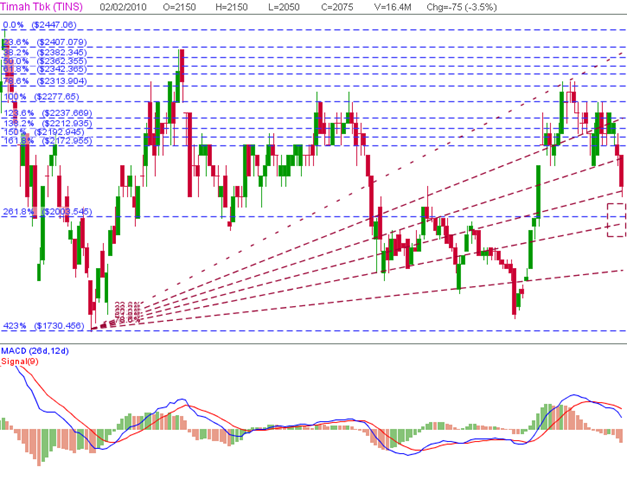627x480 pixels.
Task: Select the 38.2% ($2382.345) Fibonacci label
Action: click(45, 52)
